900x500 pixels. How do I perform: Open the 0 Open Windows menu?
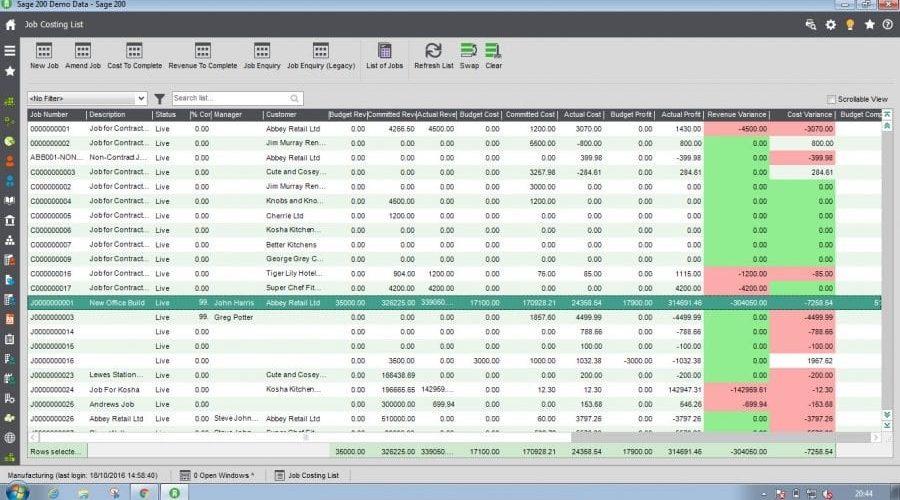click(x=217, y=475)
